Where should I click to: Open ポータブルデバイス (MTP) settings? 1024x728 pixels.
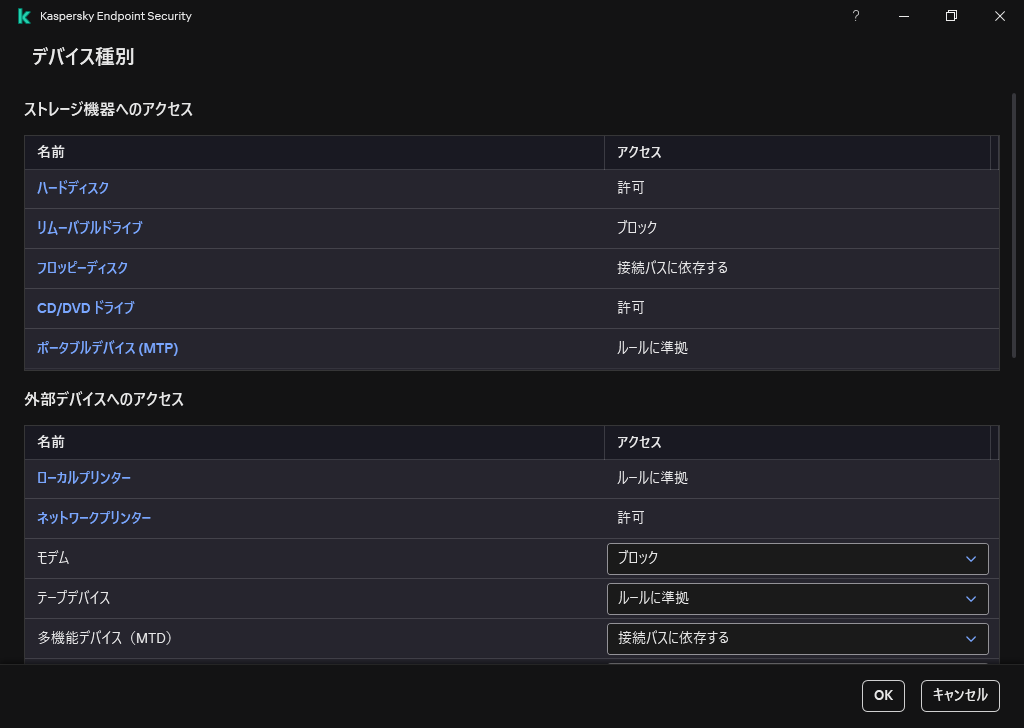[108, 348]
